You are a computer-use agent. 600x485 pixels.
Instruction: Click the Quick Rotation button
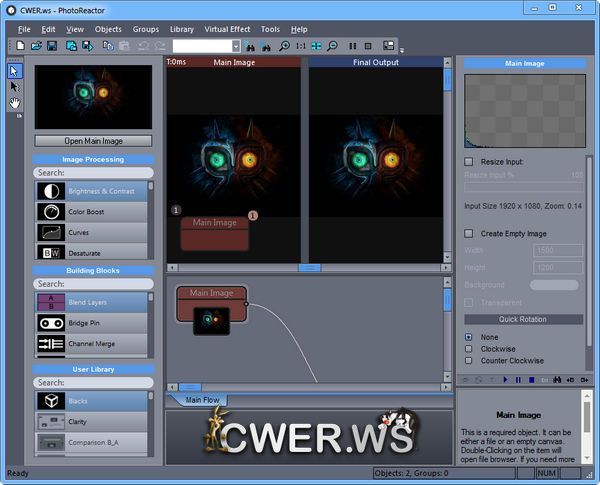click(524, 320)
